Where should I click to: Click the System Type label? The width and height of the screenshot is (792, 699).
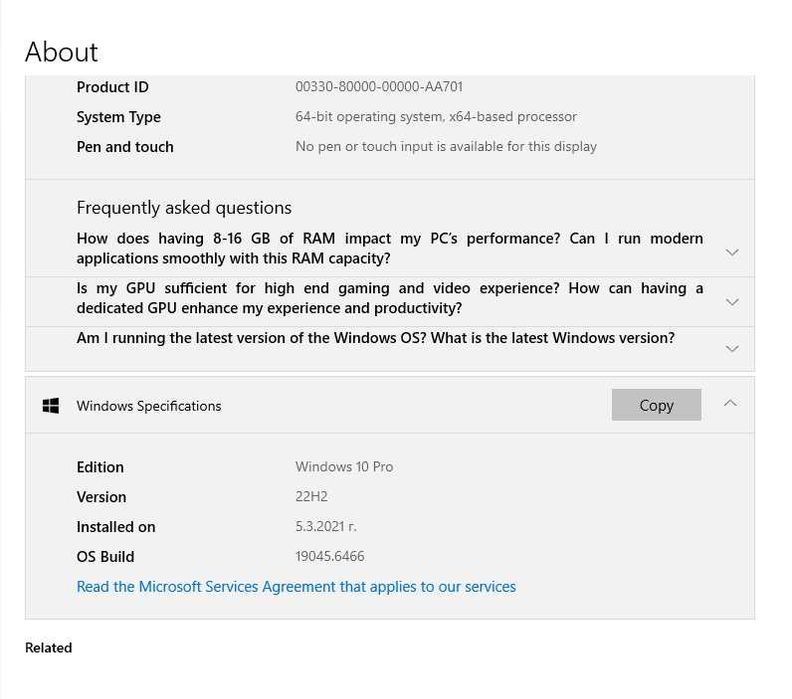(119, 117)
